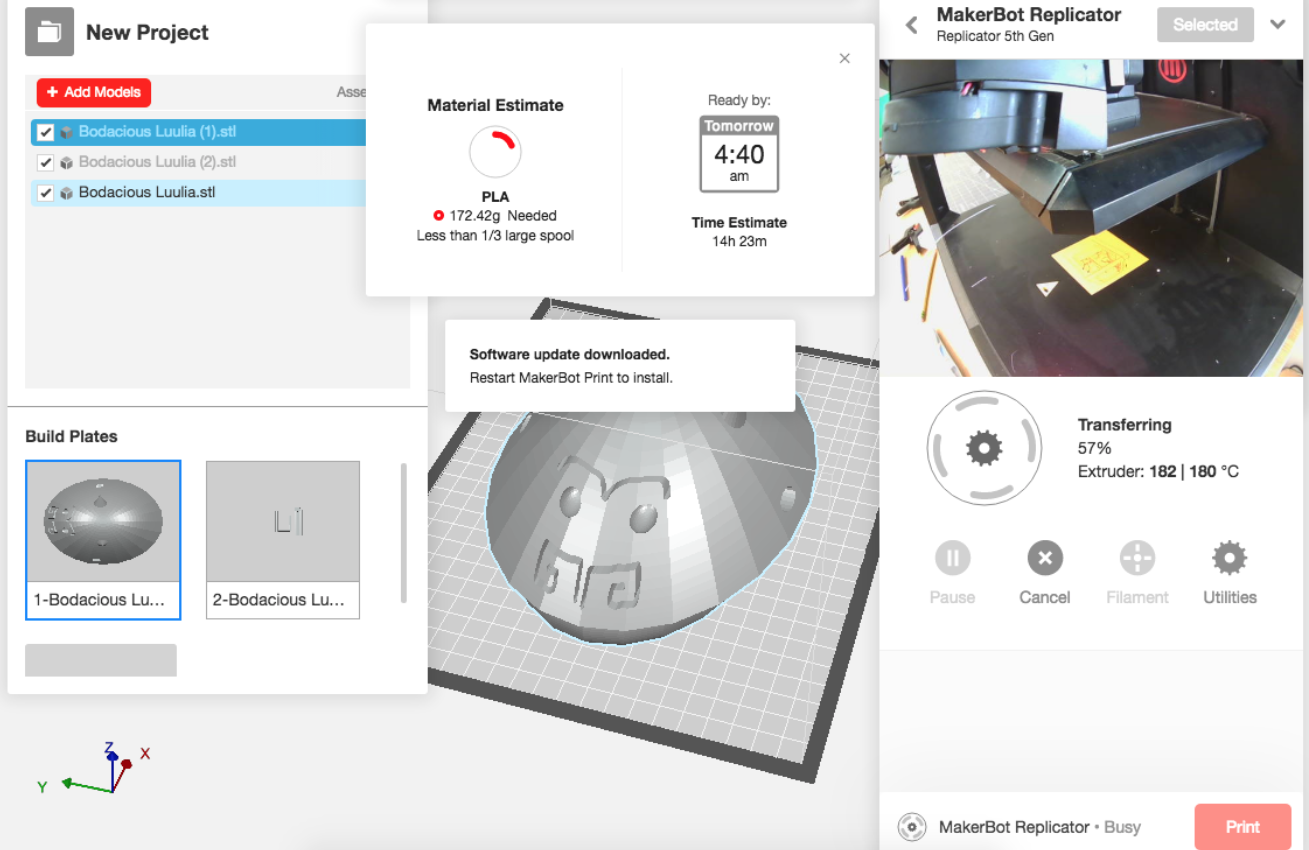Click the MakerBot Replicator Busy status label
Viewport: 1309px width, 850px height.
point(1040,827)
